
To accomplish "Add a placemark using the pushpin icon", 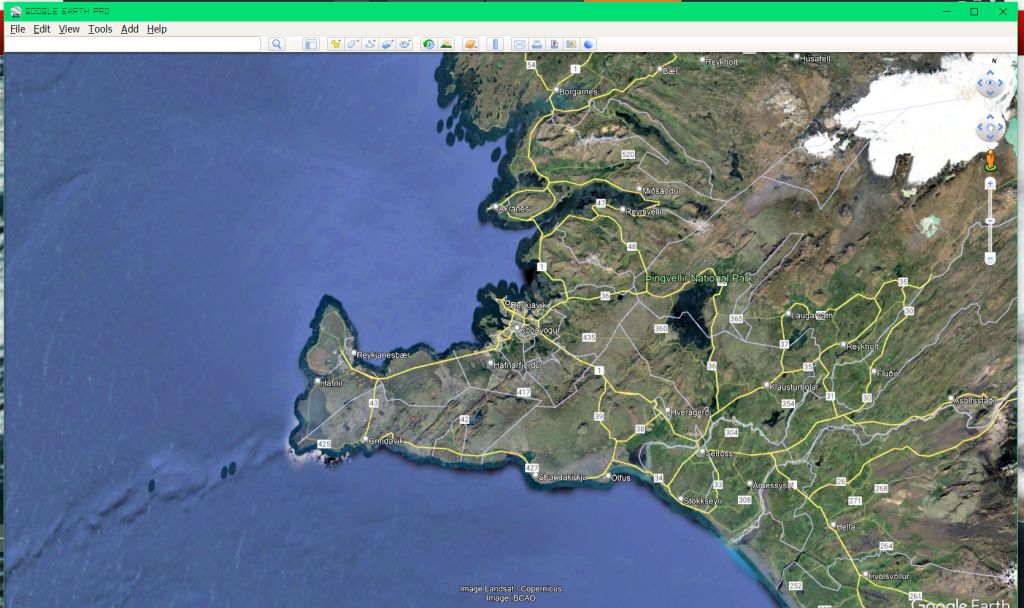I will pyautogui.click(x=336, y=44).
